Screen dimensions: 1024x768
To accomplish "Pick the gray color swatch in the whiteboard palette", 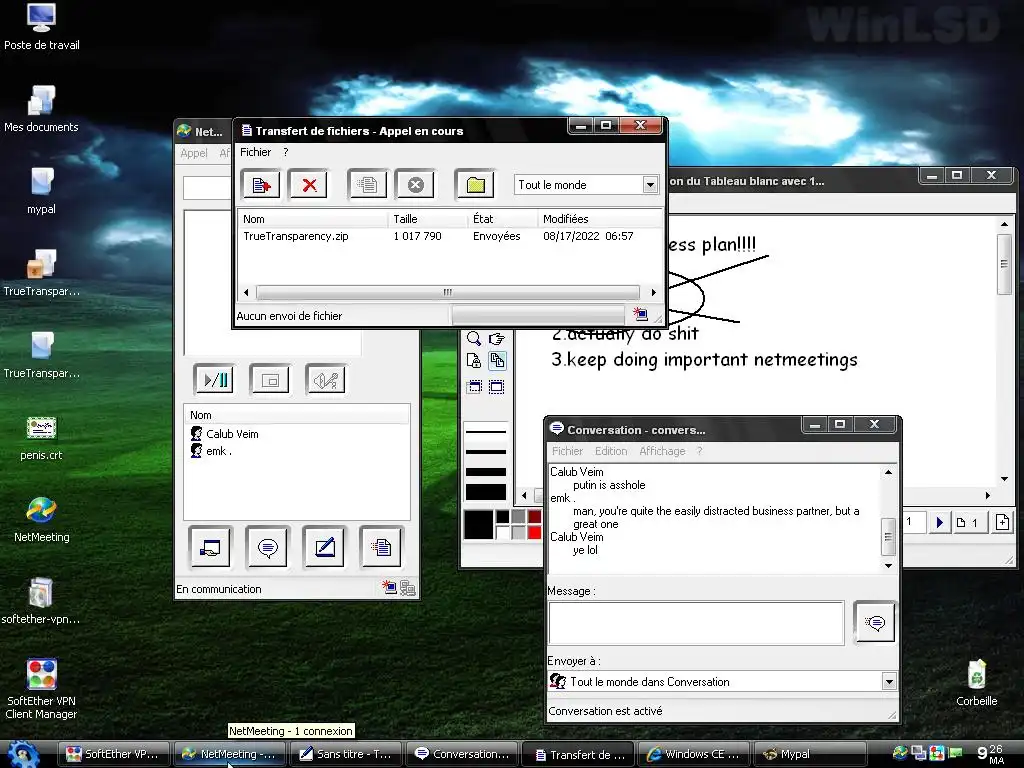I will [519, 517].
